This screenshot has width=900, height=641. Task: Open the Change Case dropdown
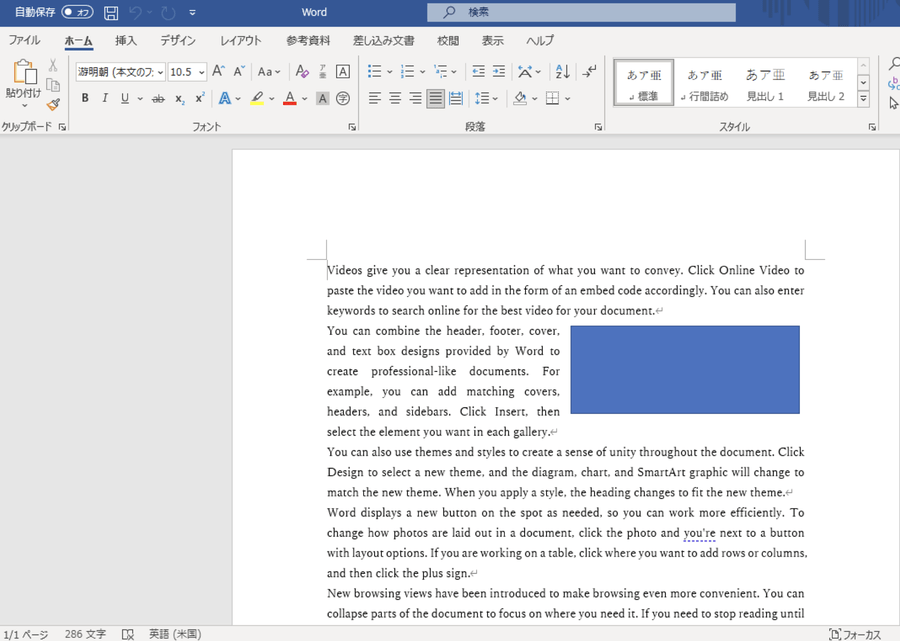coord(269,72)
